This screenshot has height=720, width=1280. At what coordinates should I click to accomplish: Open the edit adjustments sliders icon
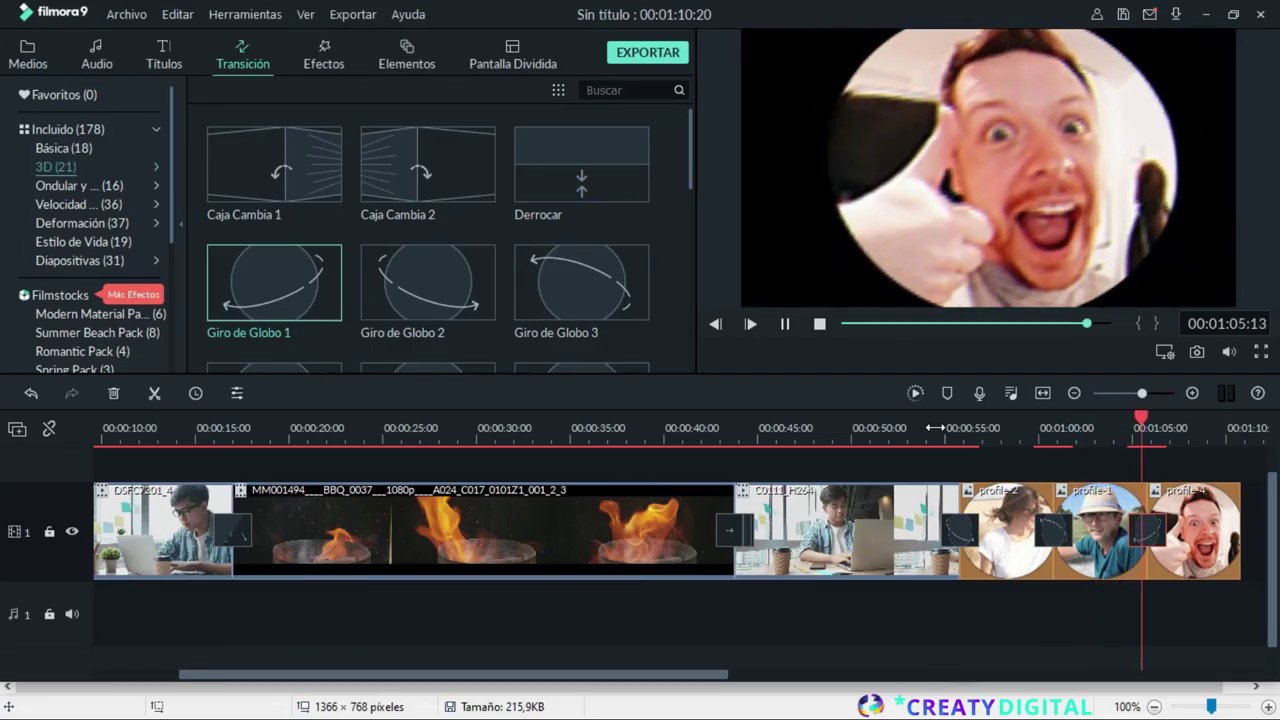click(237, 394)
